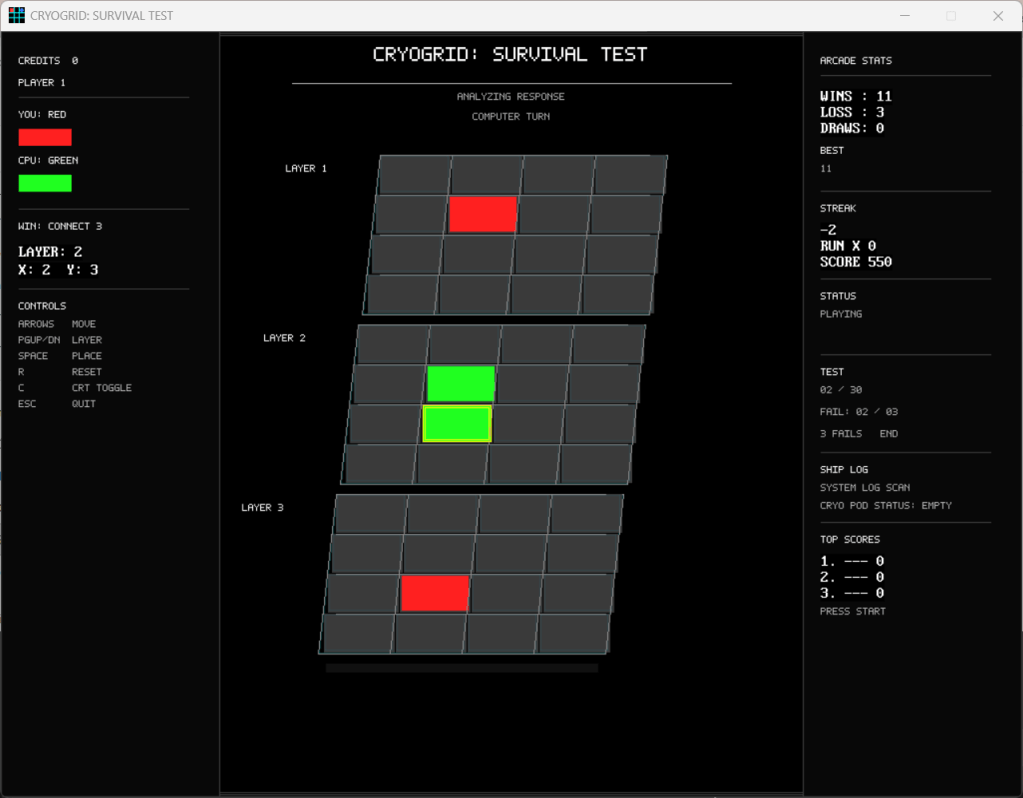Click the bottom-right empty cell of Layer 3
The image size is (1023, 798).
point(573,633)
